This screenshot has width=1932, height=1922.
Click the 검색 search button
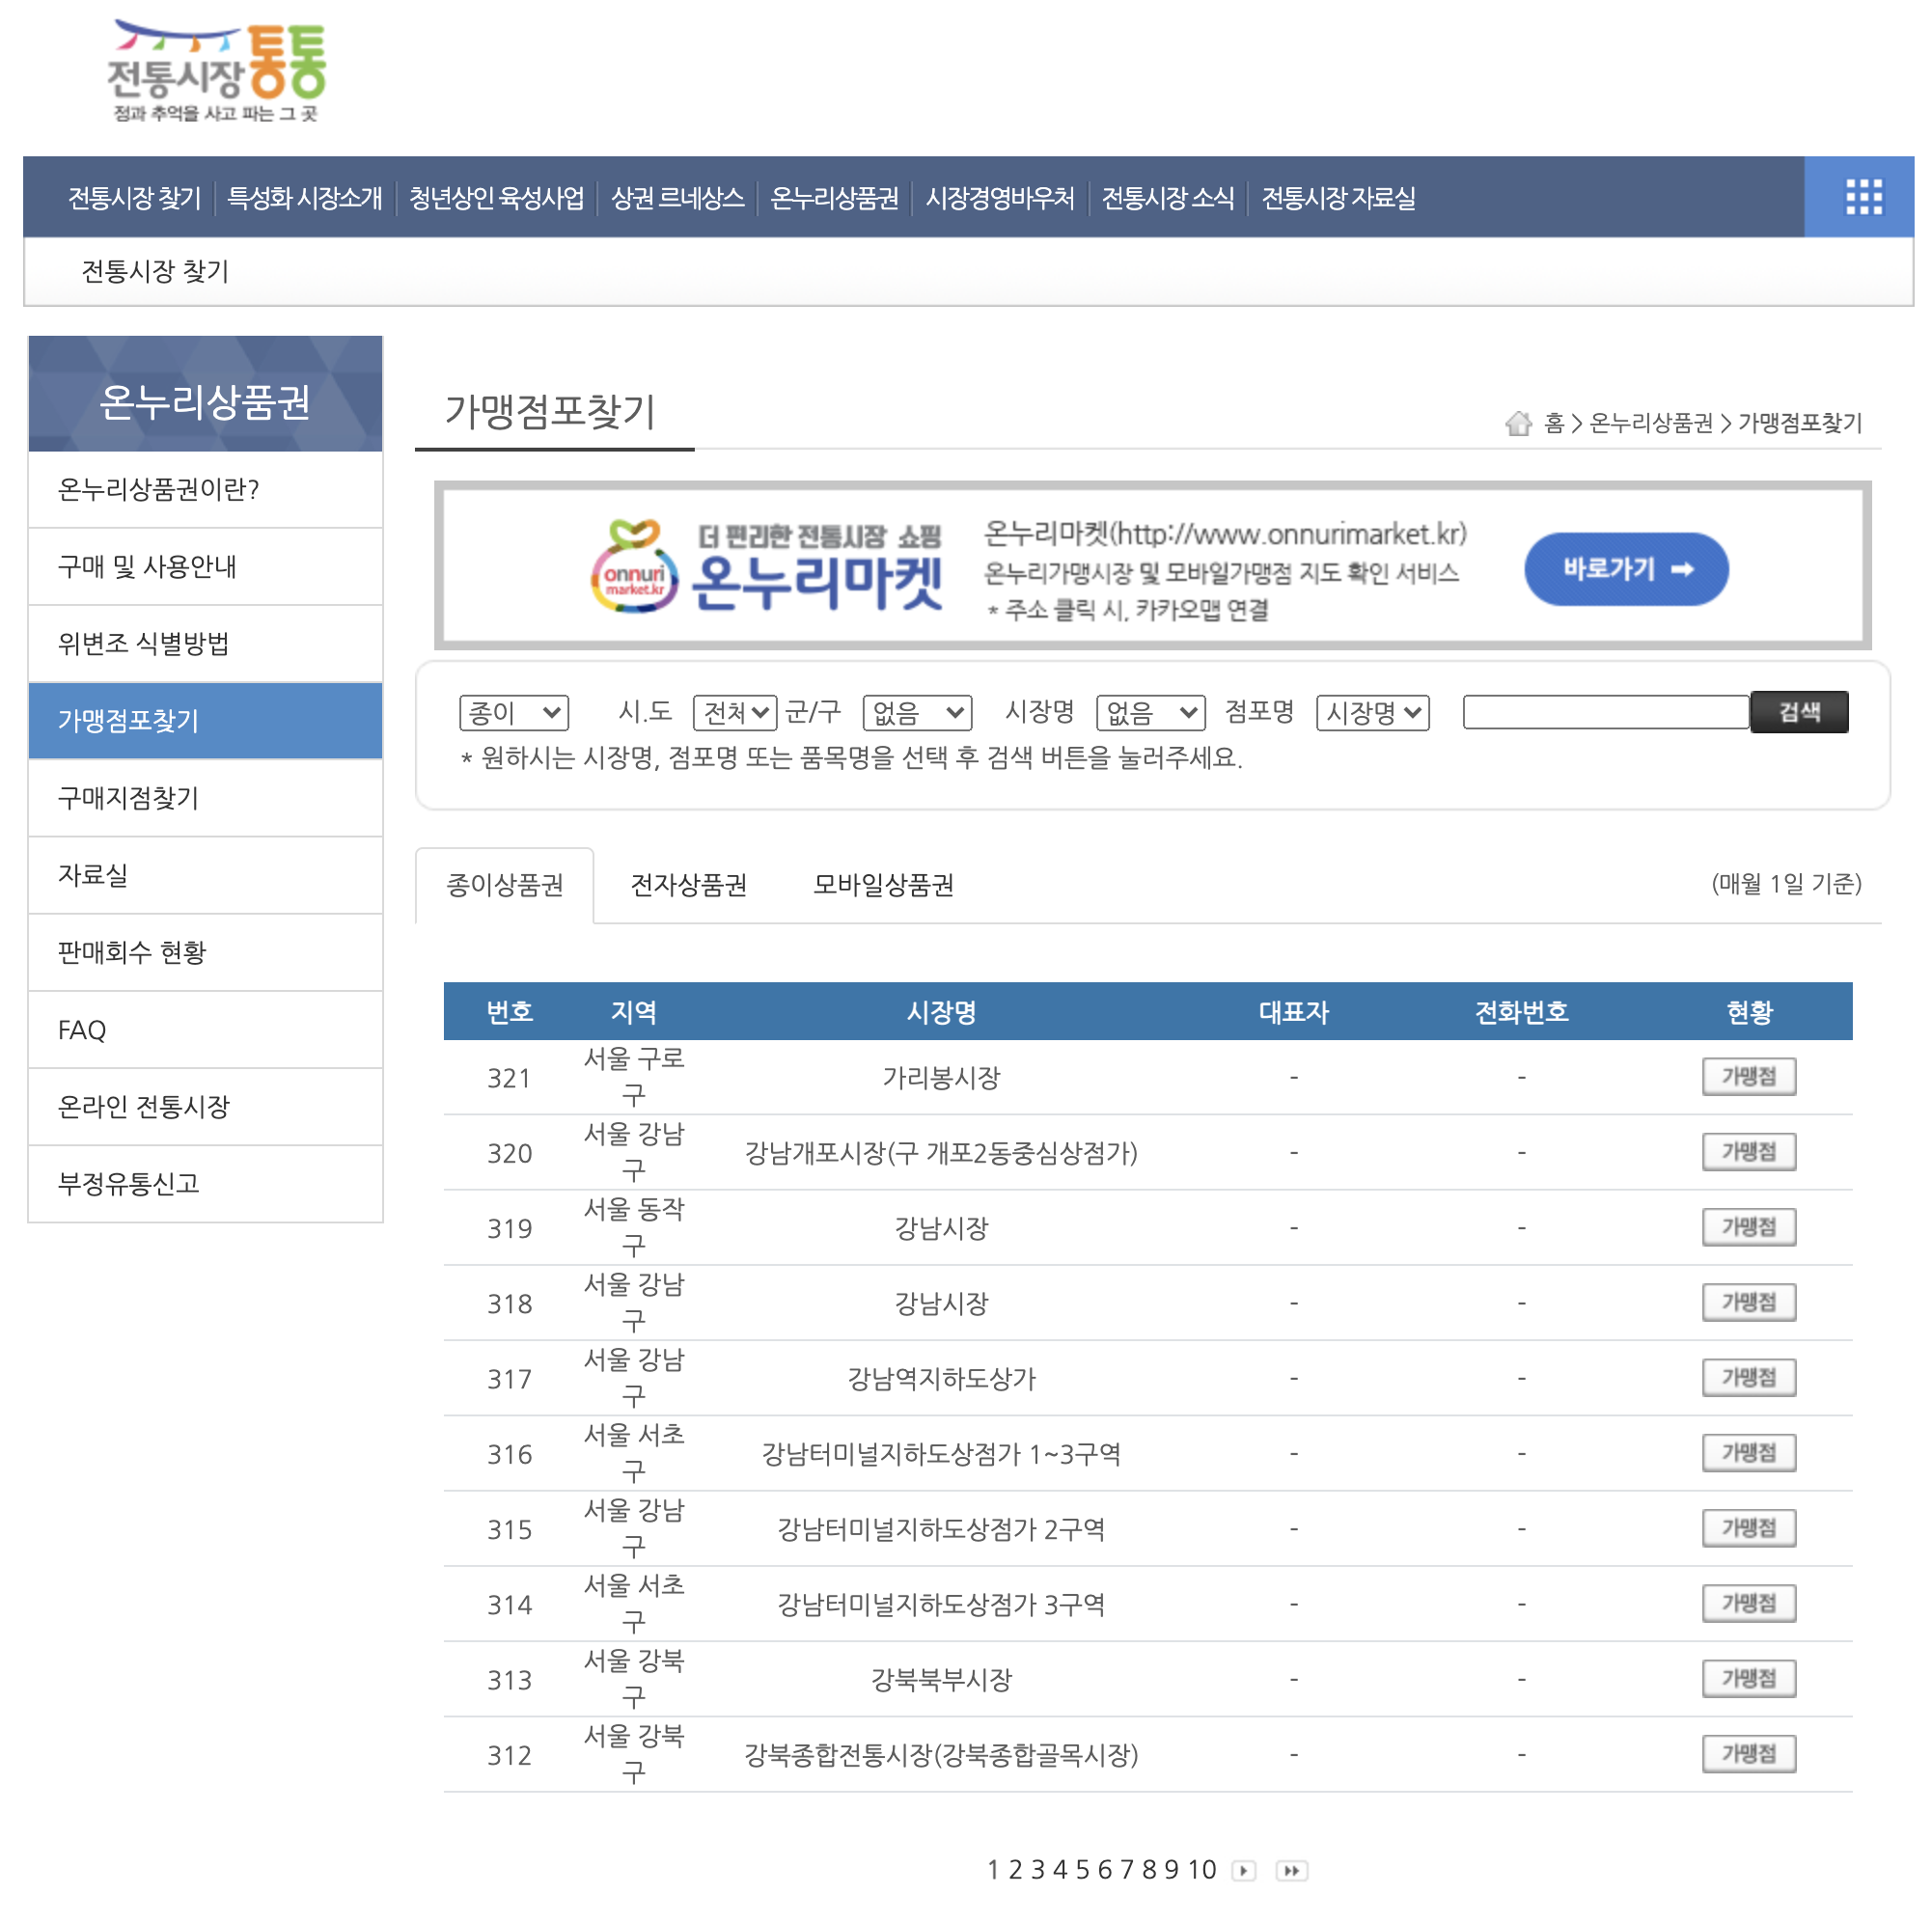[x=1798, y=711]
